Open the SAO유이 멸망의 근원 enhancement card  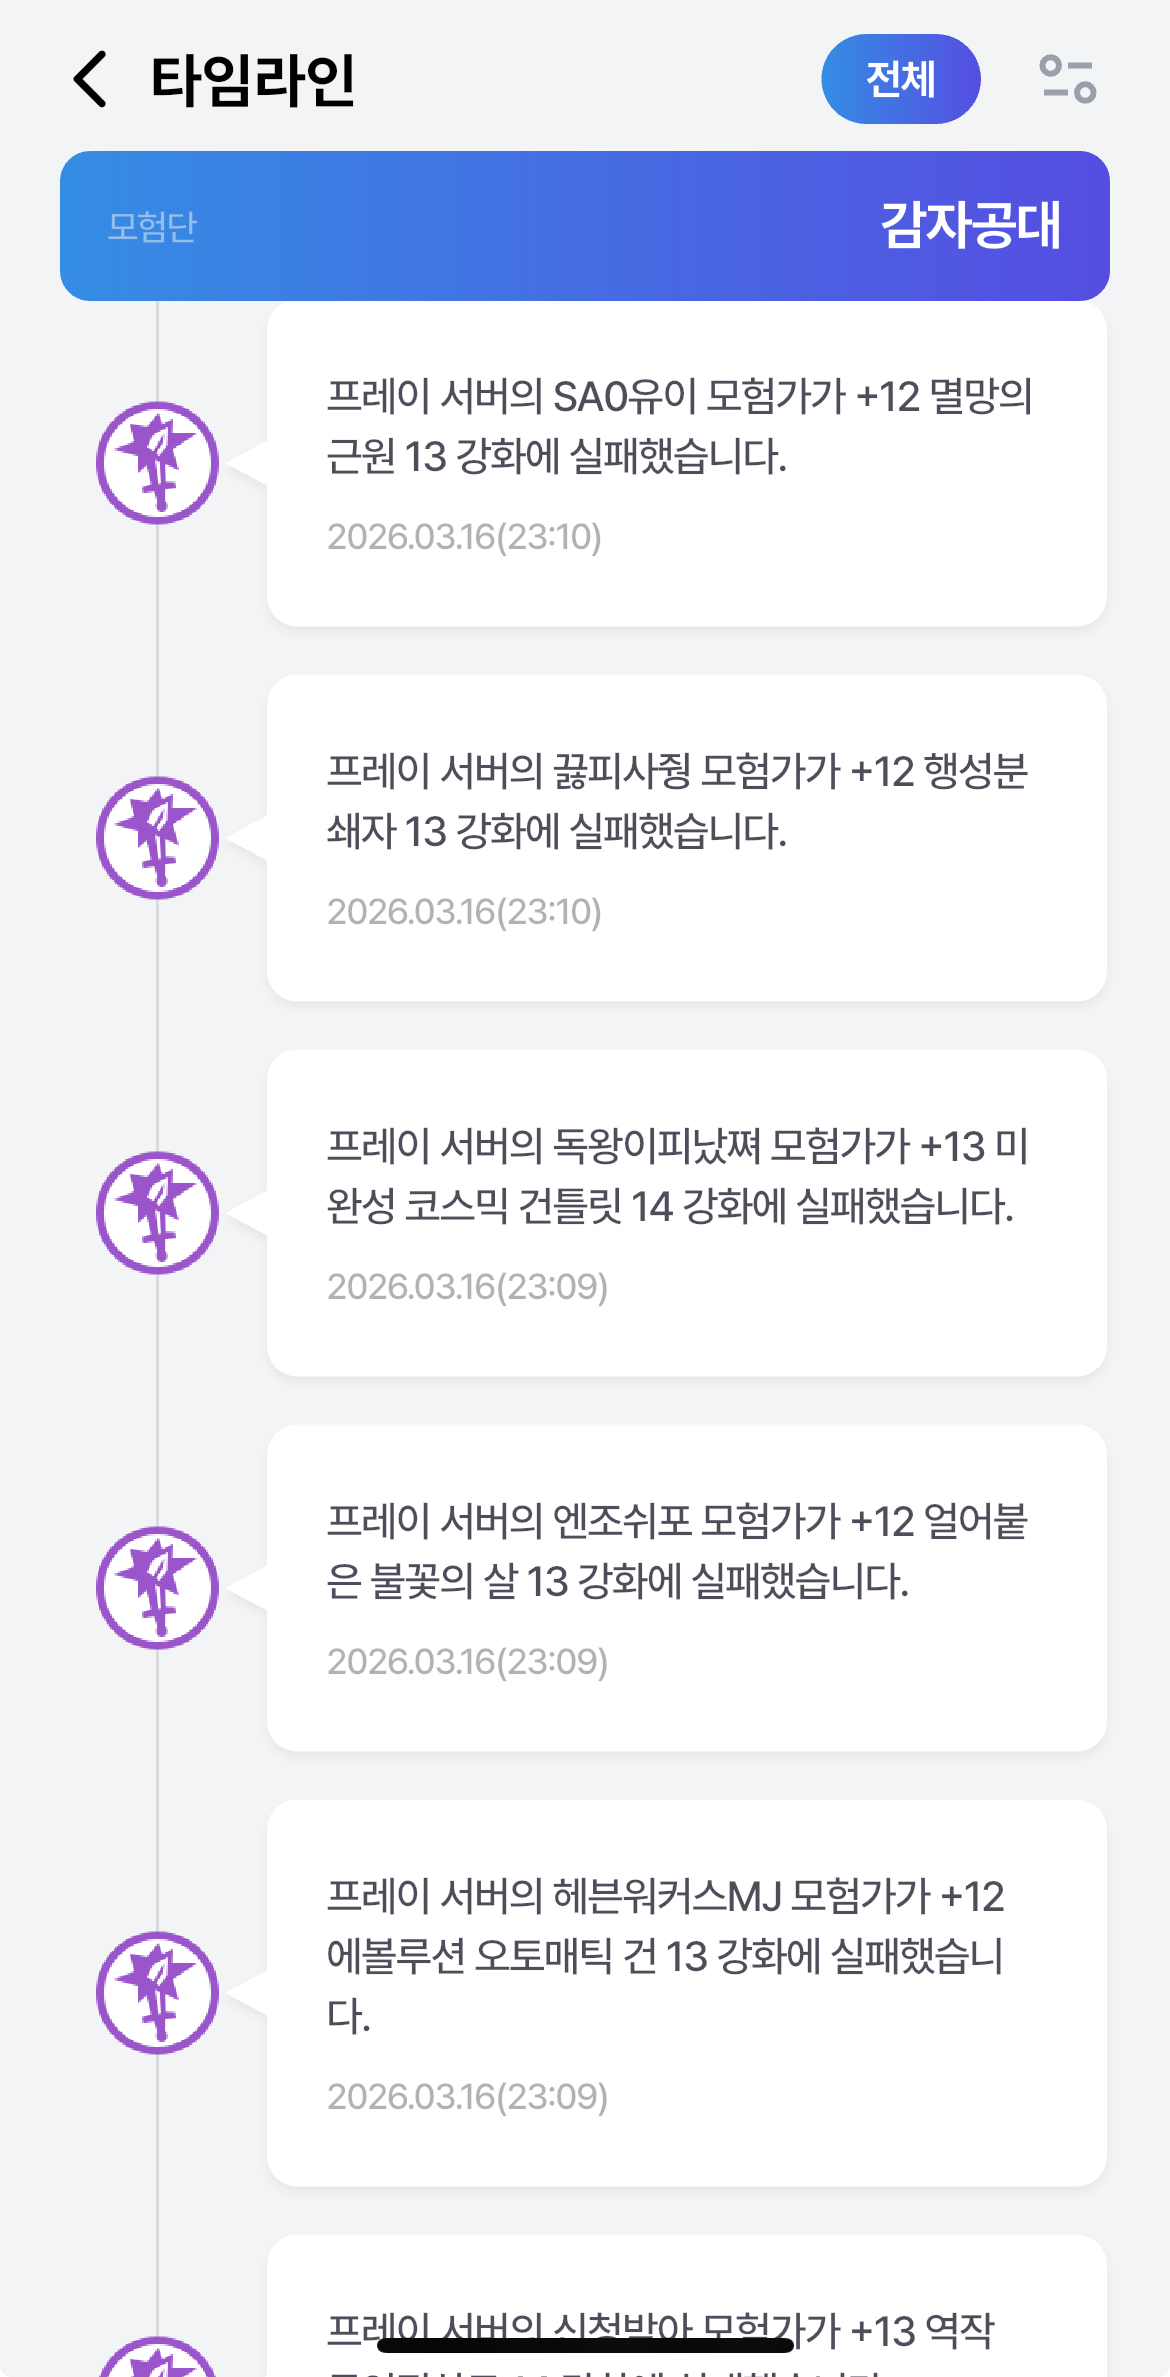point(686,464)
